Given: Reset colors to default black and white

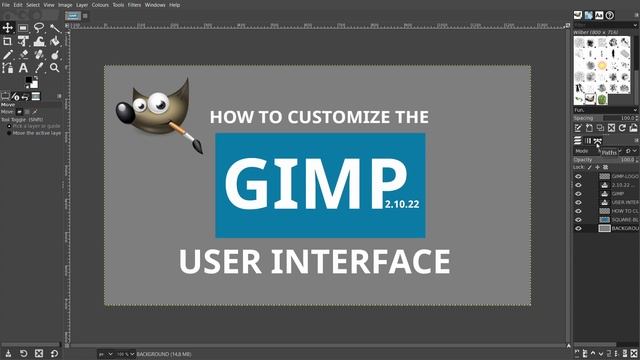Looking at the screenshot, I should [27, 86].
